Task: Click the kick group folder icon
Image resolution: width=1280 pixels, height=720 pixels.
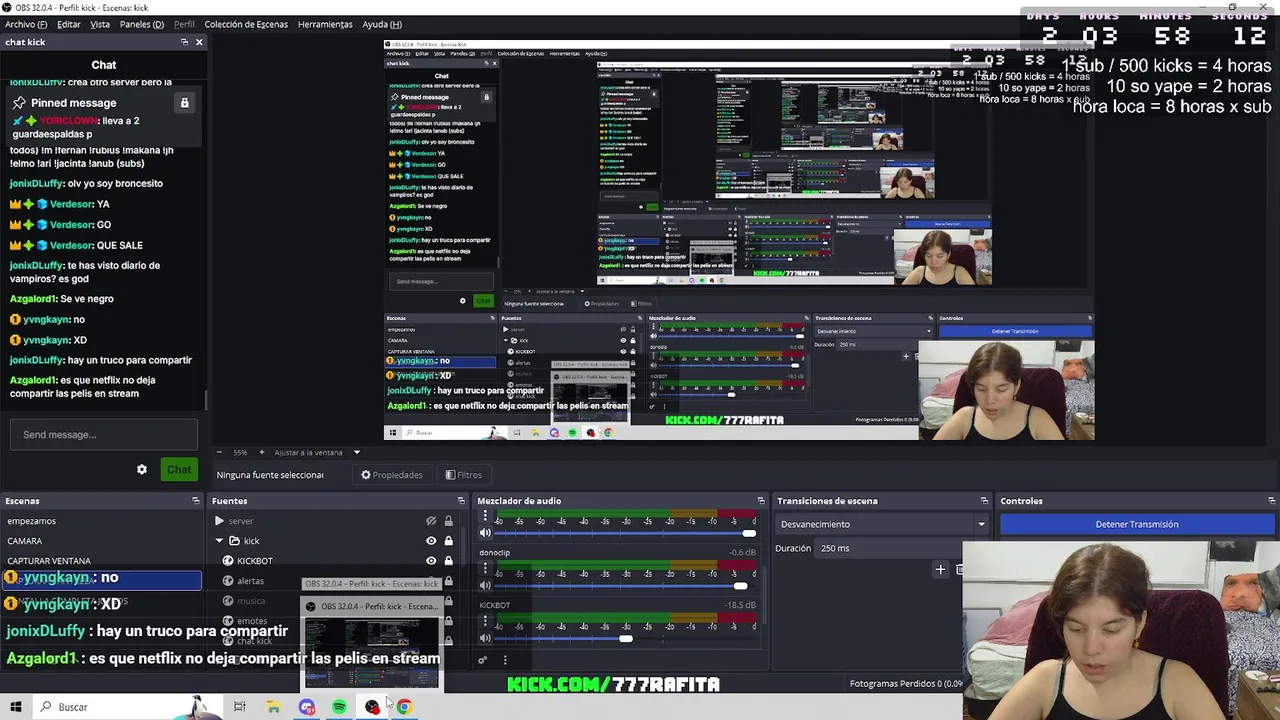Action: click(x=235, y=541)
